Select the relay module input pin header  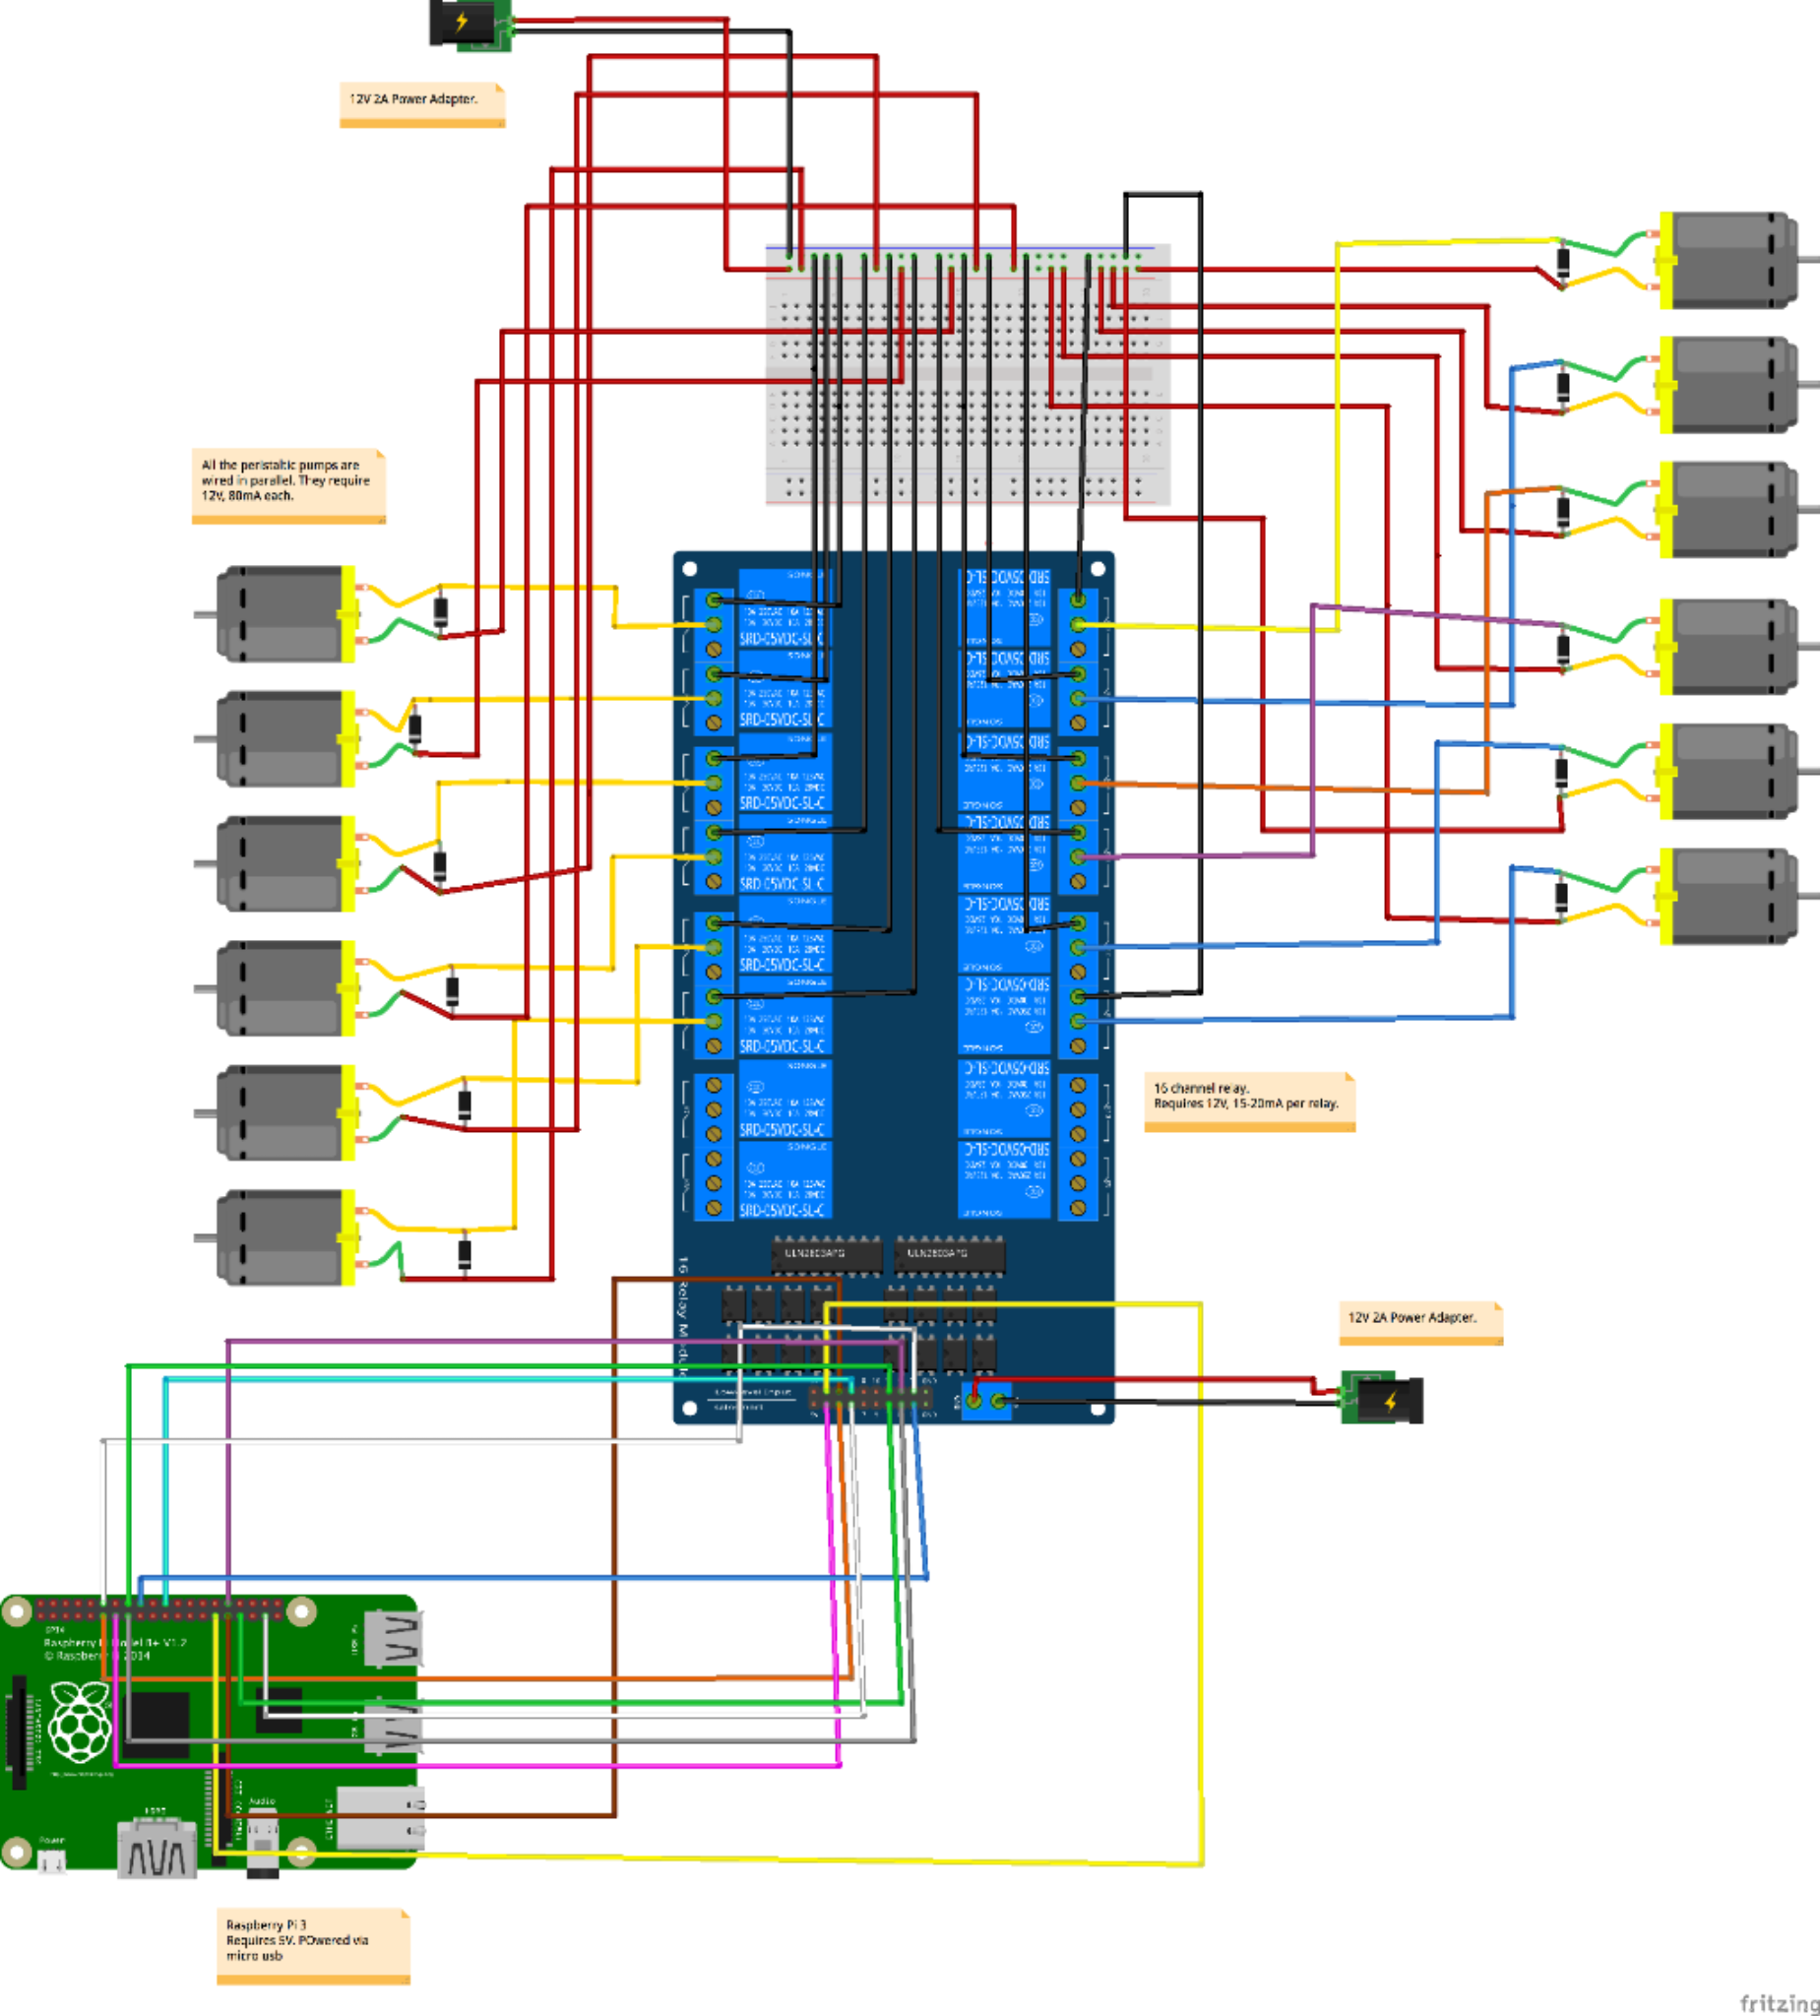click(871, 1396)
